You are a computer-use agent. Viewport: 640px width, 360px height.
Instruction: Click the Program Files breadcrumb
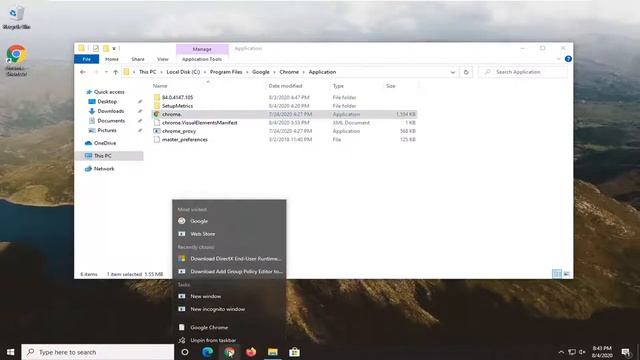(226, 72)
